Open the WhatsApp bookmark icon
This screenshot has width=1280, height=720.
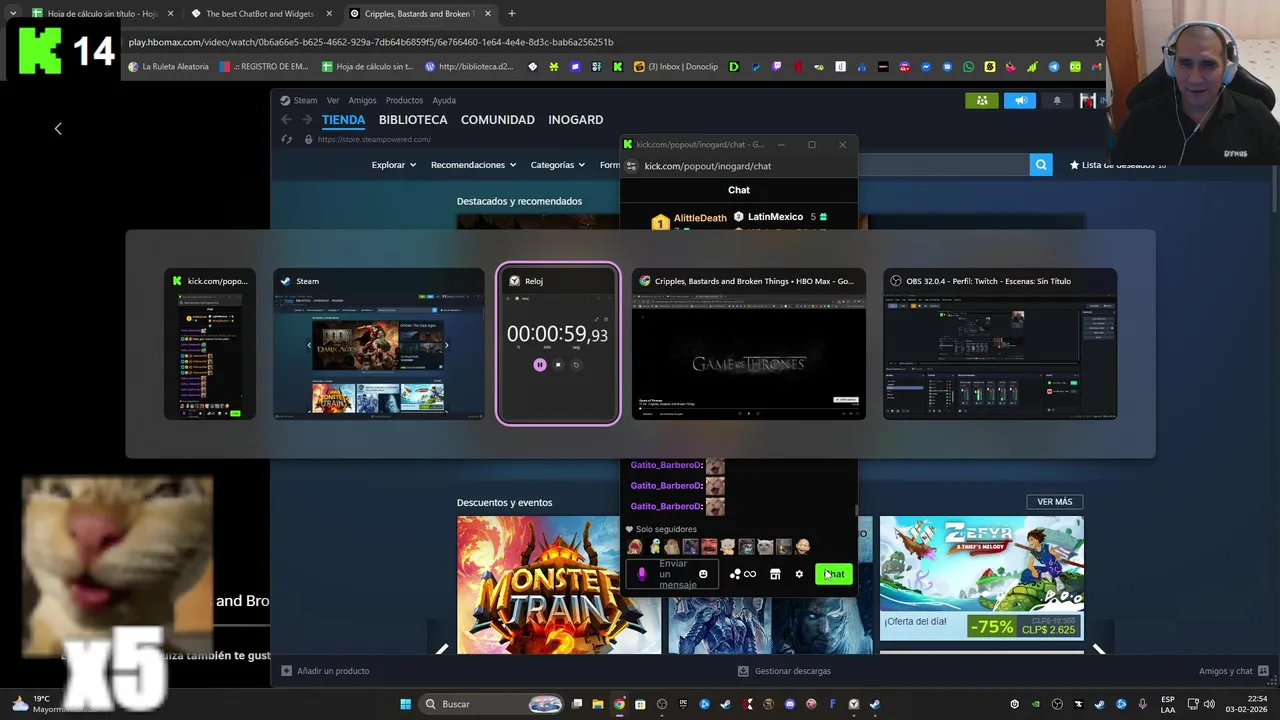click(968, 67)
